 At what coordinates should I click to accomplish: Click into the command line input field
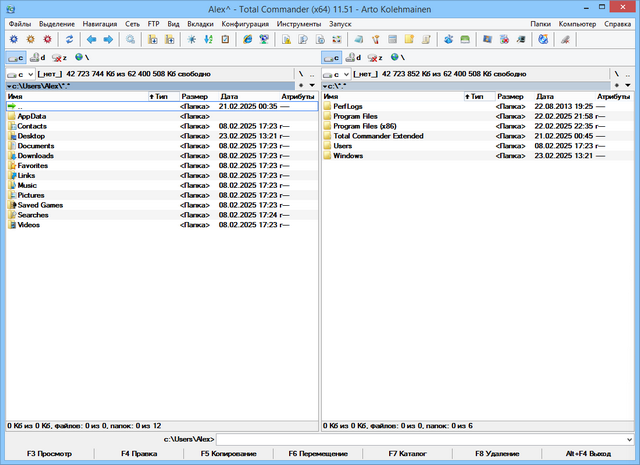click(x=420, y=439)
